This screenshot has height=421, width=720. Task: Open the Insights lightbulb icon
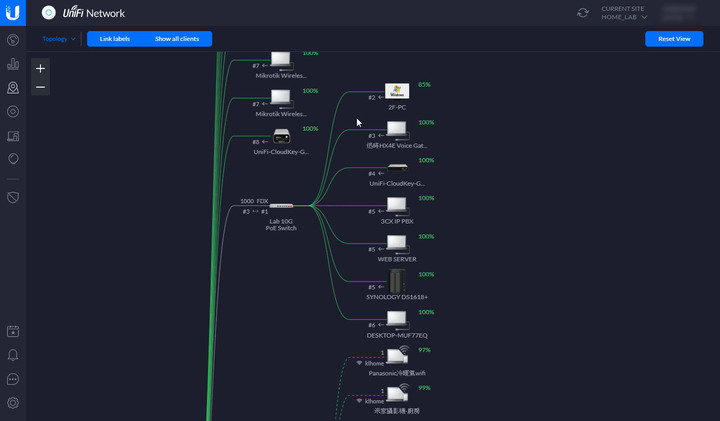click(x=13, y=159)
